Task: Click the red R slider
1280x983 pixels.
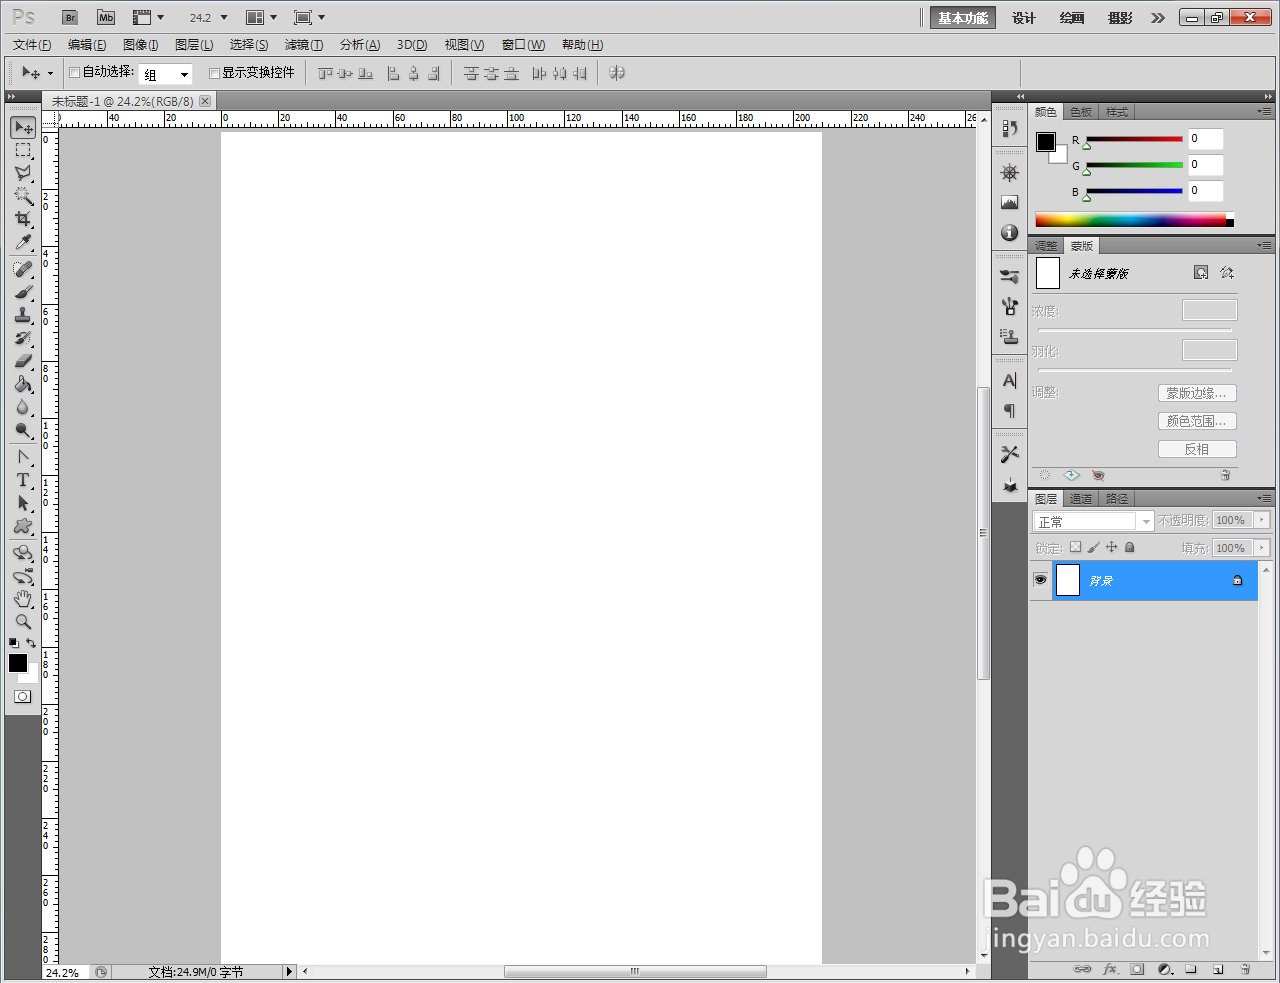Action: [1134, 139]
